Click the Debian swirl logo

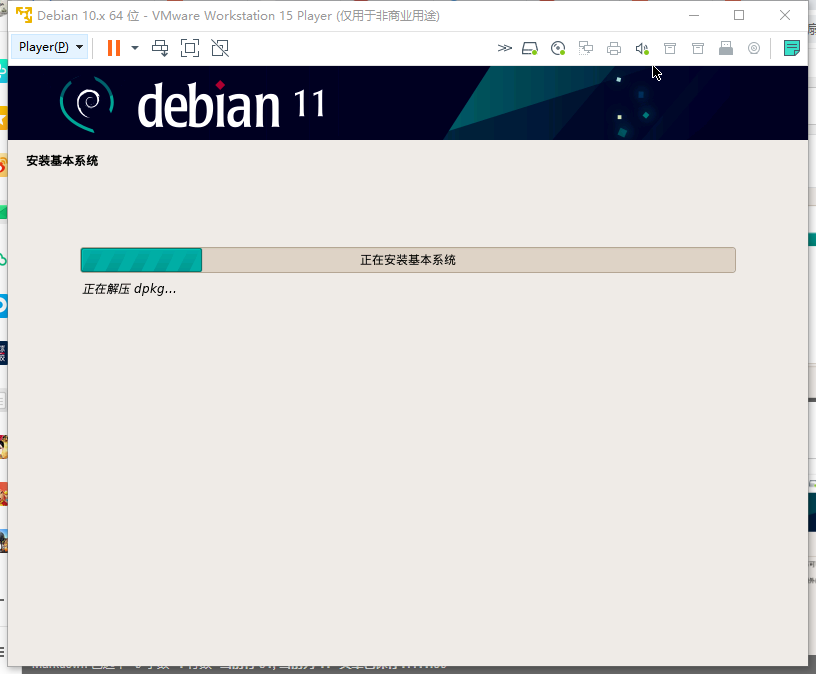pos(87,104)
